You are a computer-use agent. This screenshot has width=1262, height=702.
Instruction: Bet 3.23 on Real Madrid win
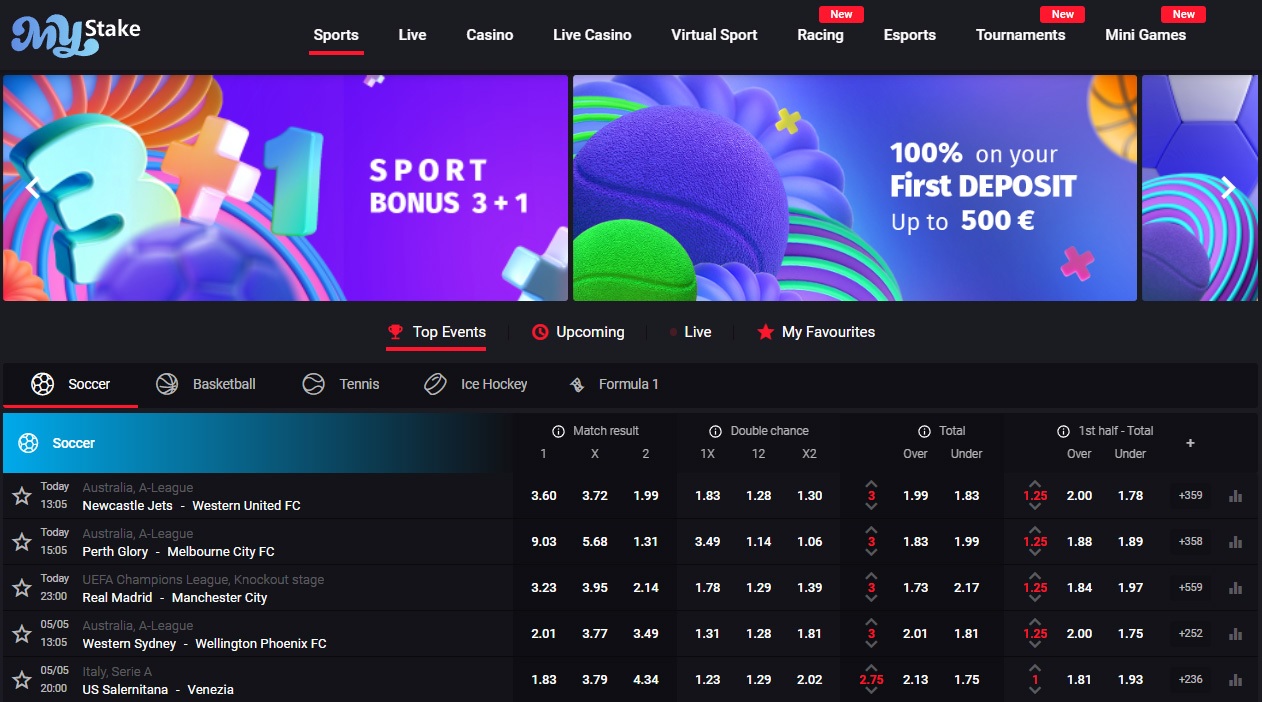pyautogui.click(x=544, y=588)
